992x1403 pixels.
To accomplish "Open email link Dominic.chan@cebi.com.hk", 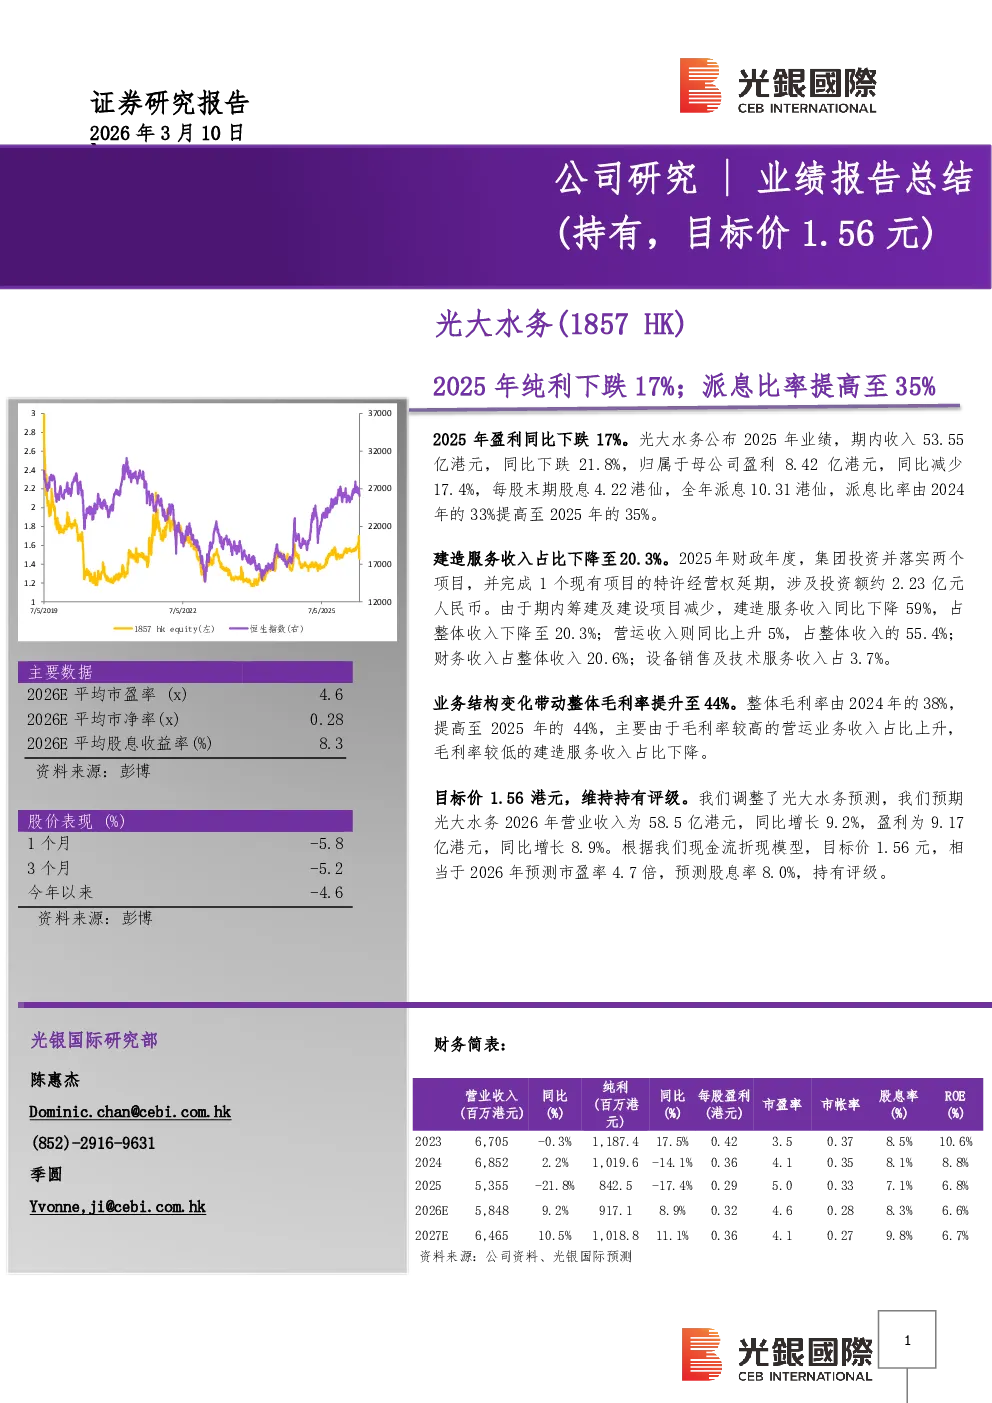I will [x=130, y=1112].
